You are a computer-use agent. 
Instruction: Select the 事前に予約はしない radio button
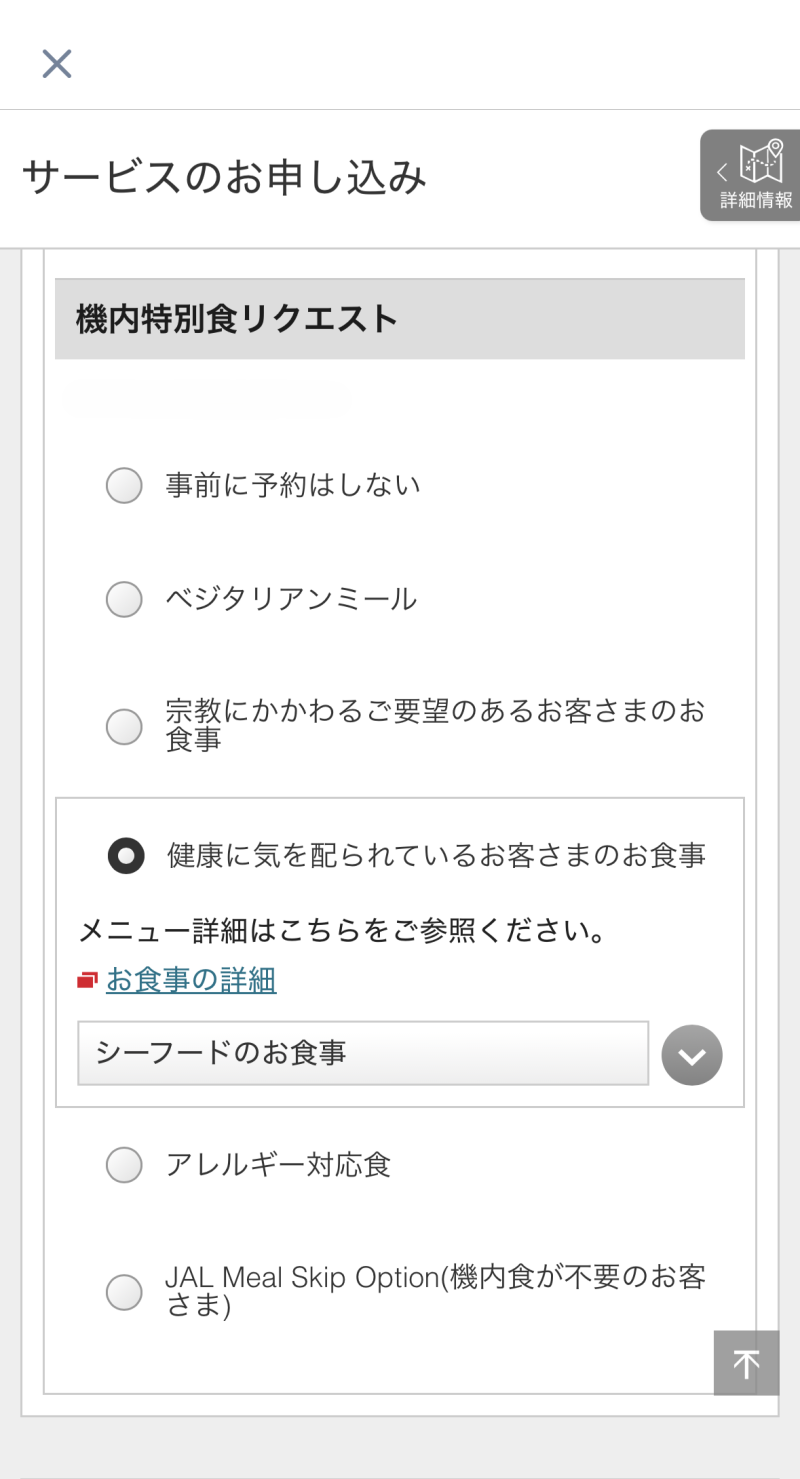[x=124, y=486]
